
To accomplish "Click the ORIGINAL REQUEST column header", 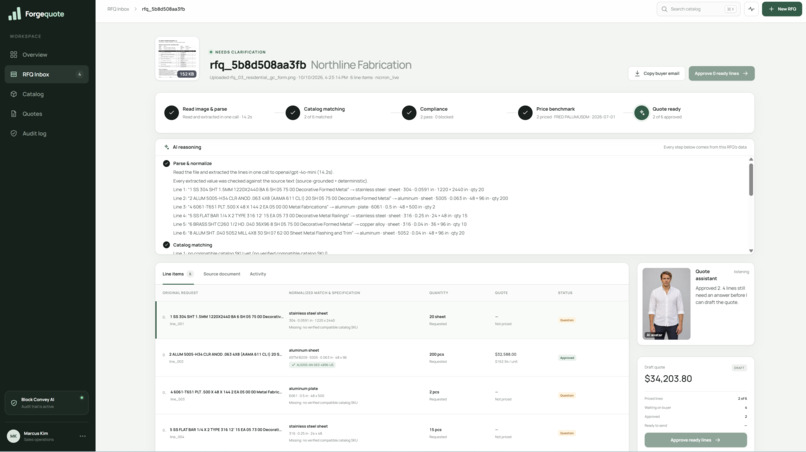I will tap(180, 293).
